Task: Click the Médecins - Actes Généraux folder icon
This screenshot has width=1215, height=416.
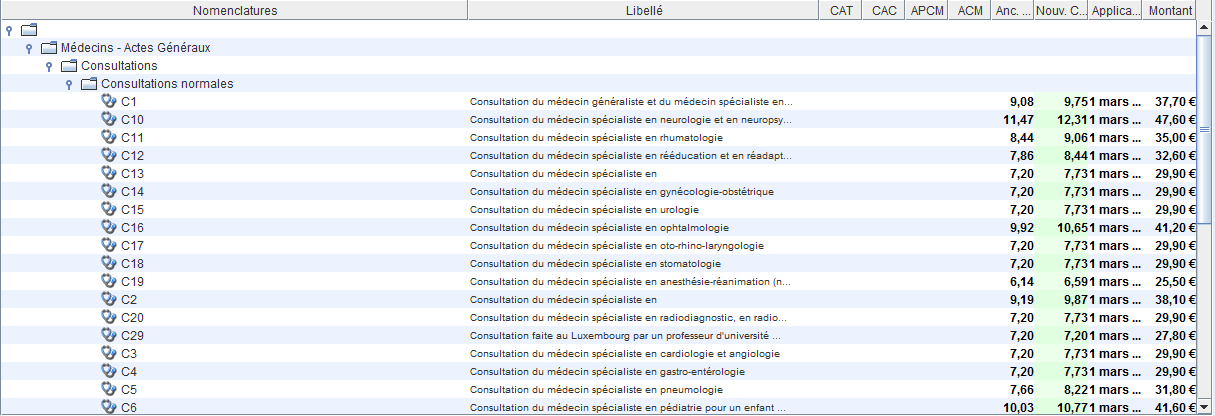Action: [x=49, y=48]
